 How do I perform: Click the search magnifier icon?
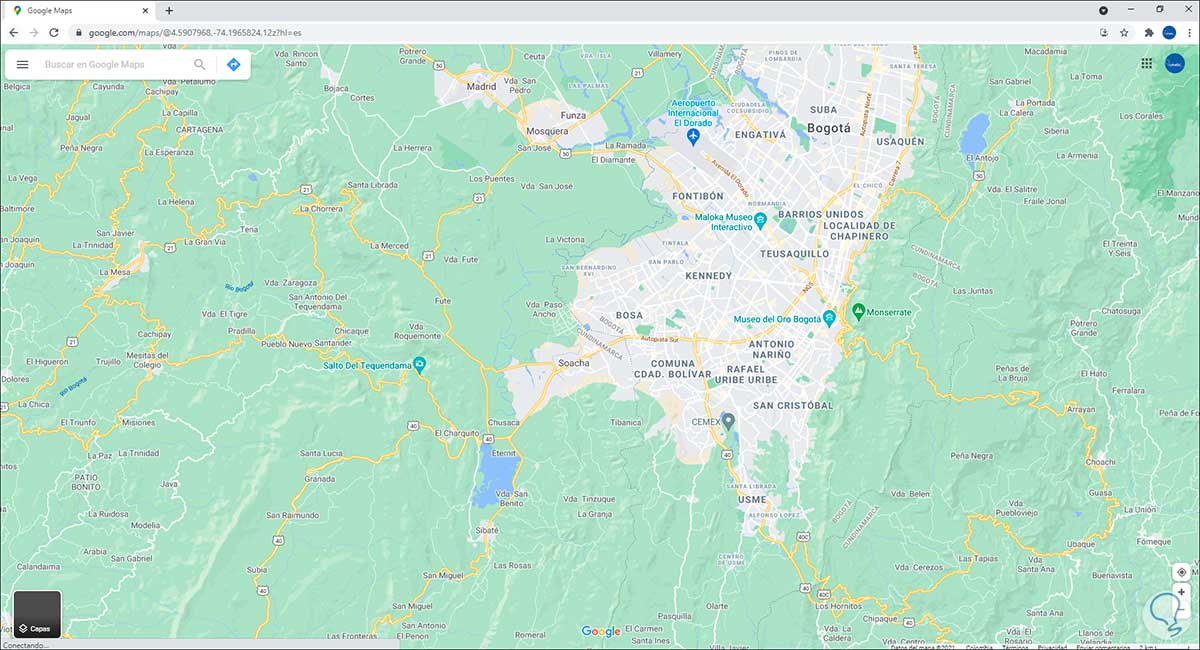tap(200, 64)
